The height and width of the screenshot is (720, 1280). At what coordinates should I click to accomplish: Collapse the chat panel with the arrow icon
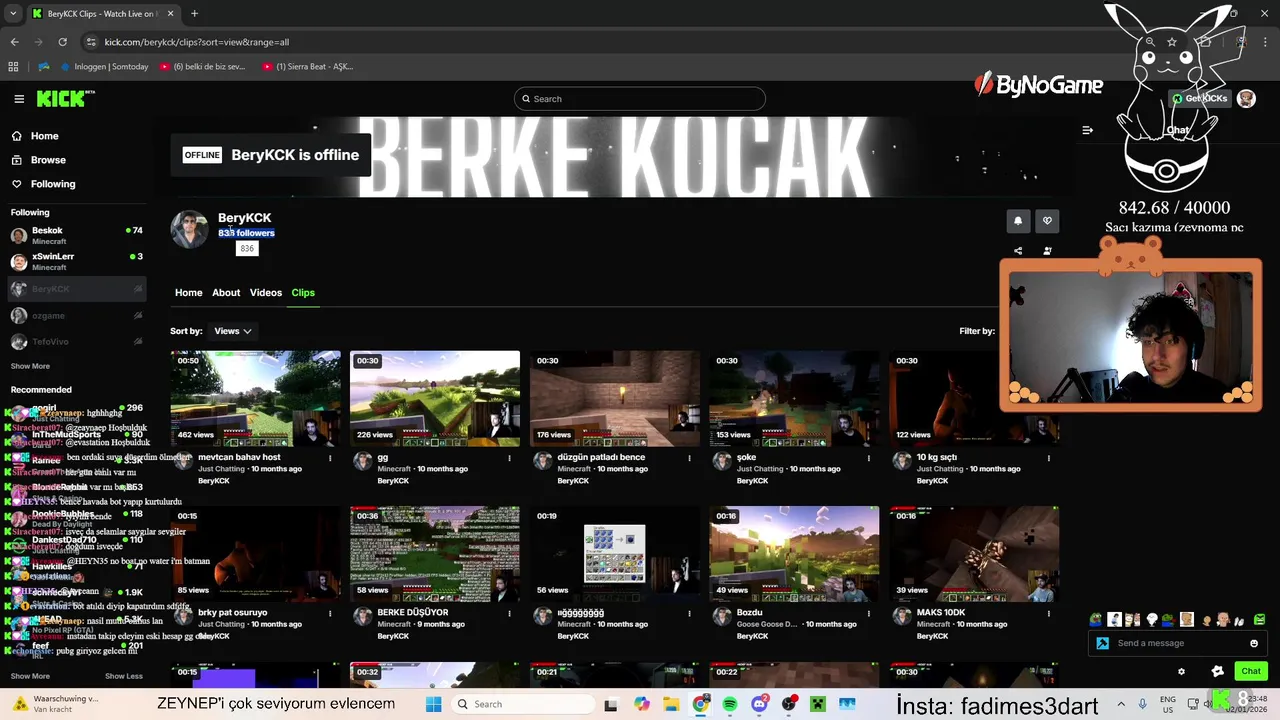[1088, 130]
